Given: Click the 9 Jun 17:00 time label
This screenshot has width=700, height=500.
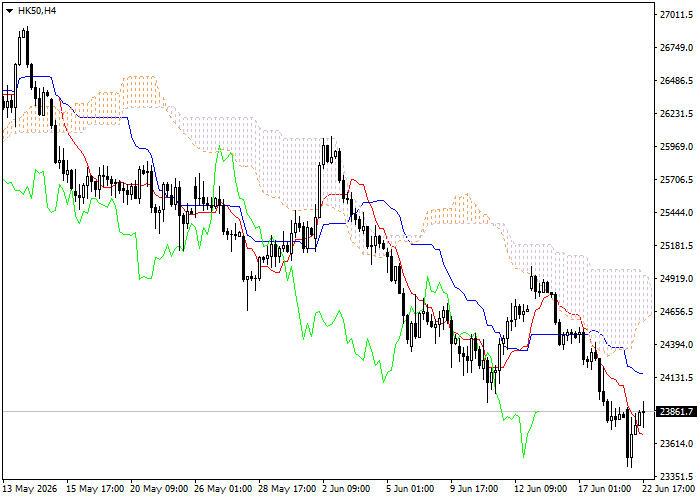Looking at the screenshot, I should 474,489.
